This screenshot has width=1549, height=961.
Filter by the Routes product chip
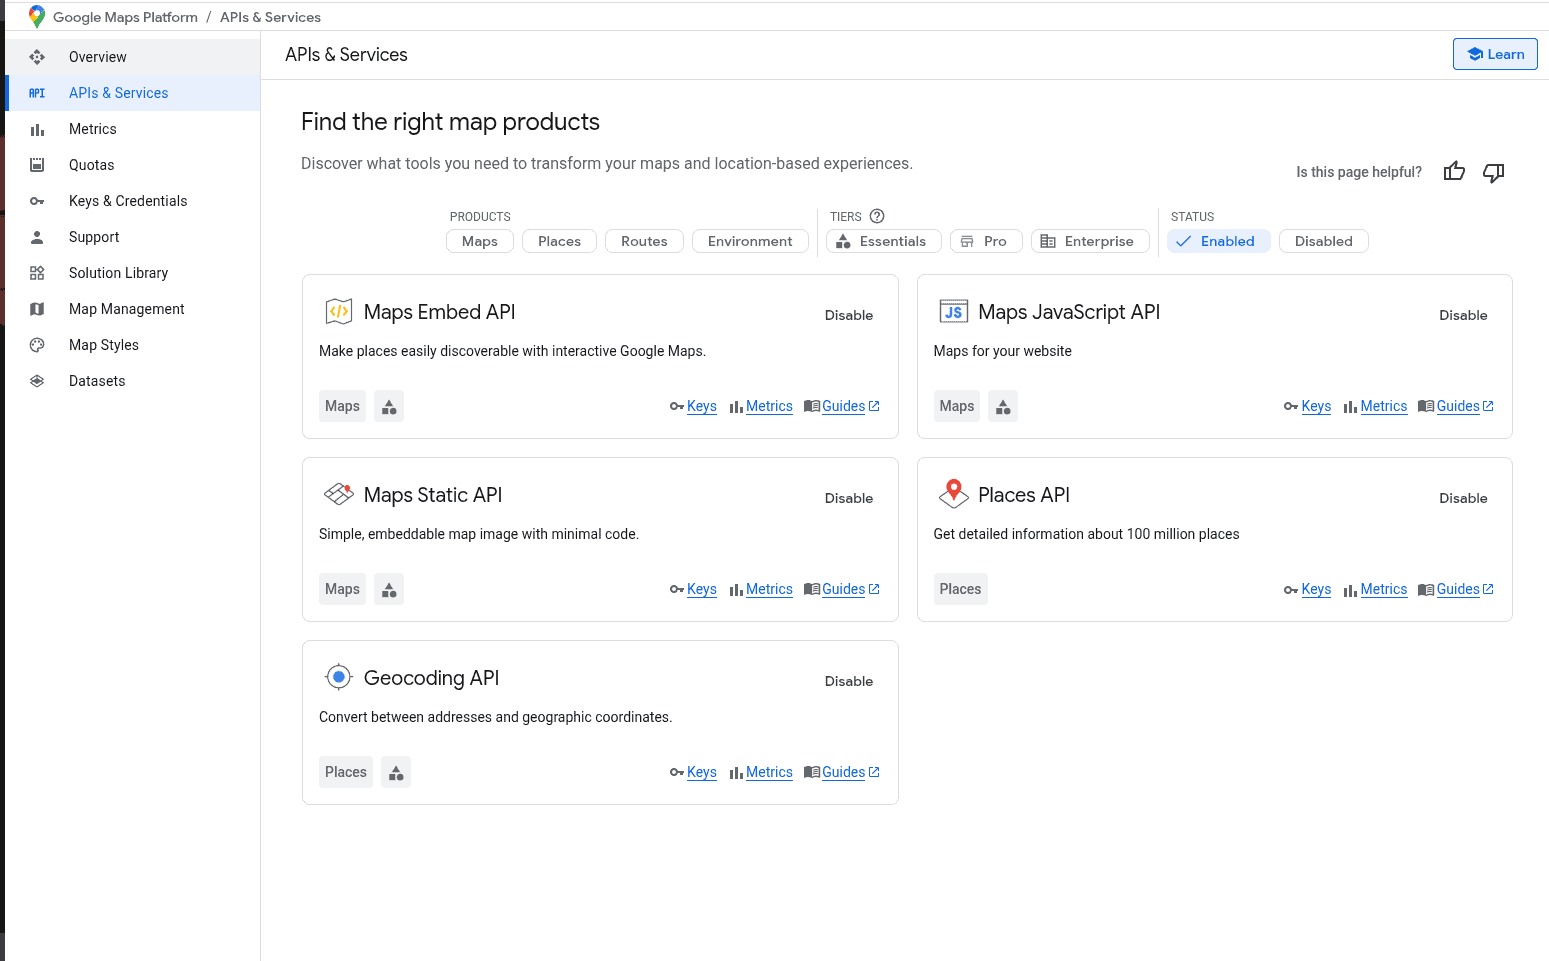pos(644,241)
